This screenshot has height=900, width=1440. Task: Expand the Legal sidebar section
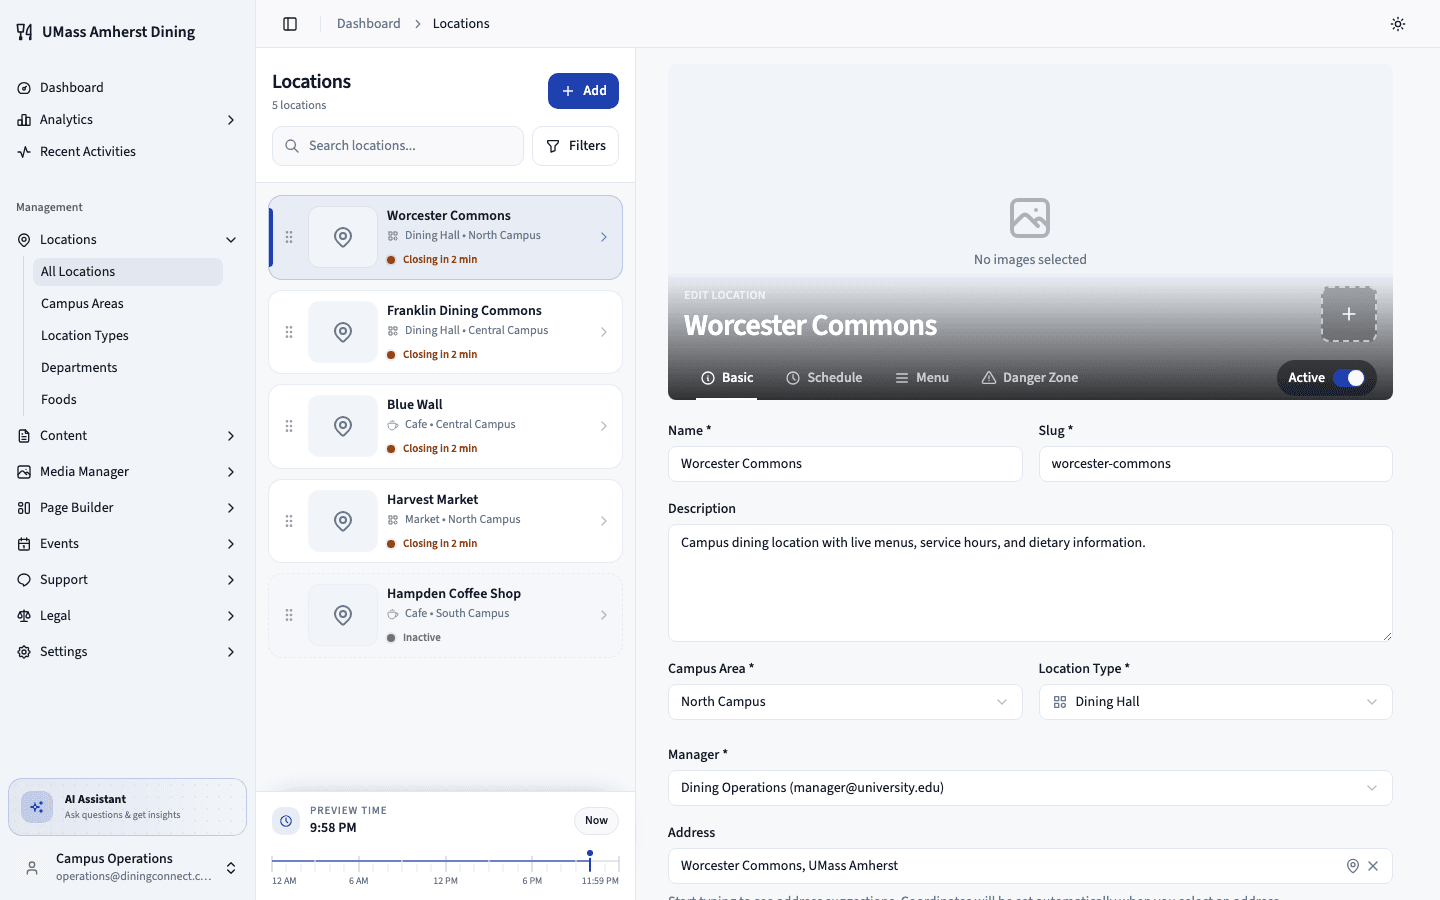point(127,616)
